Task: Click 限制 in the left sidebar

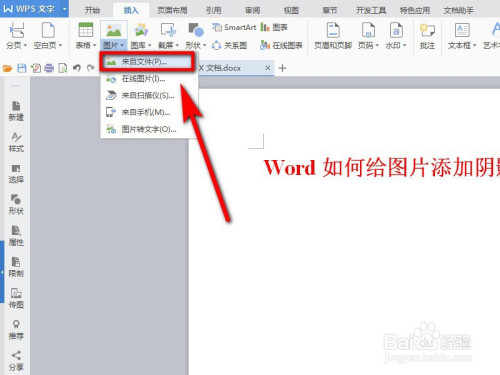Action: coord(16,267)
